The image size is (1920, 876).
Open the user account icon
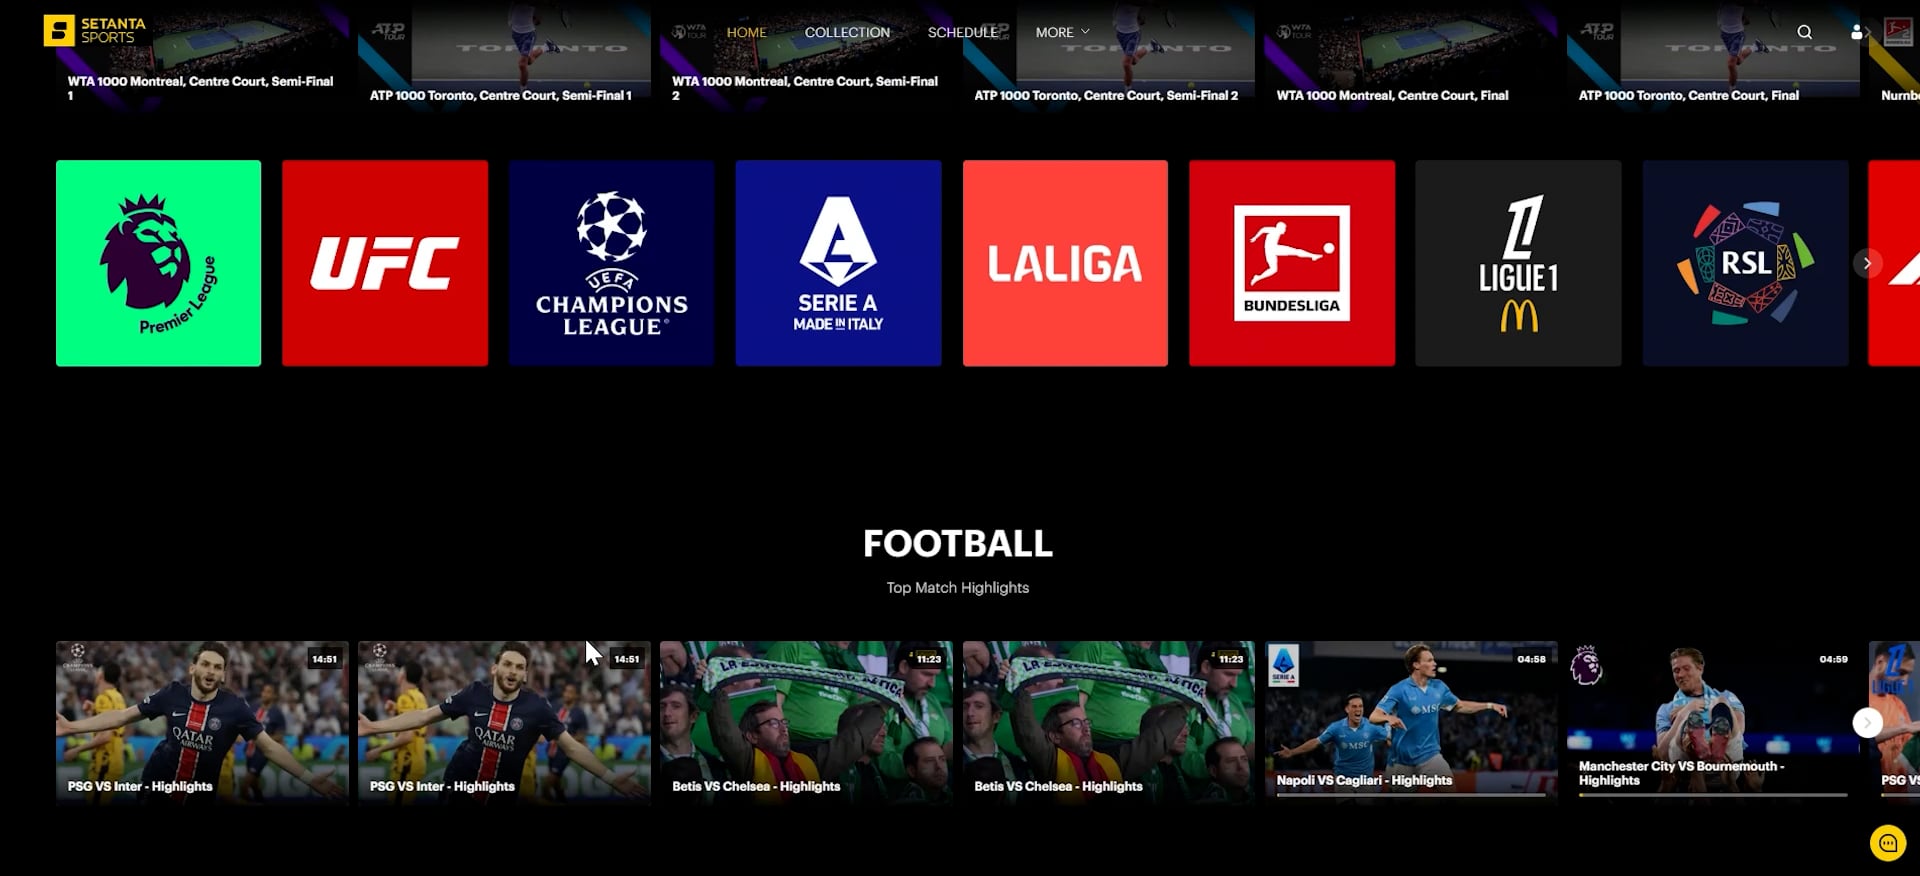point(1856,32)
